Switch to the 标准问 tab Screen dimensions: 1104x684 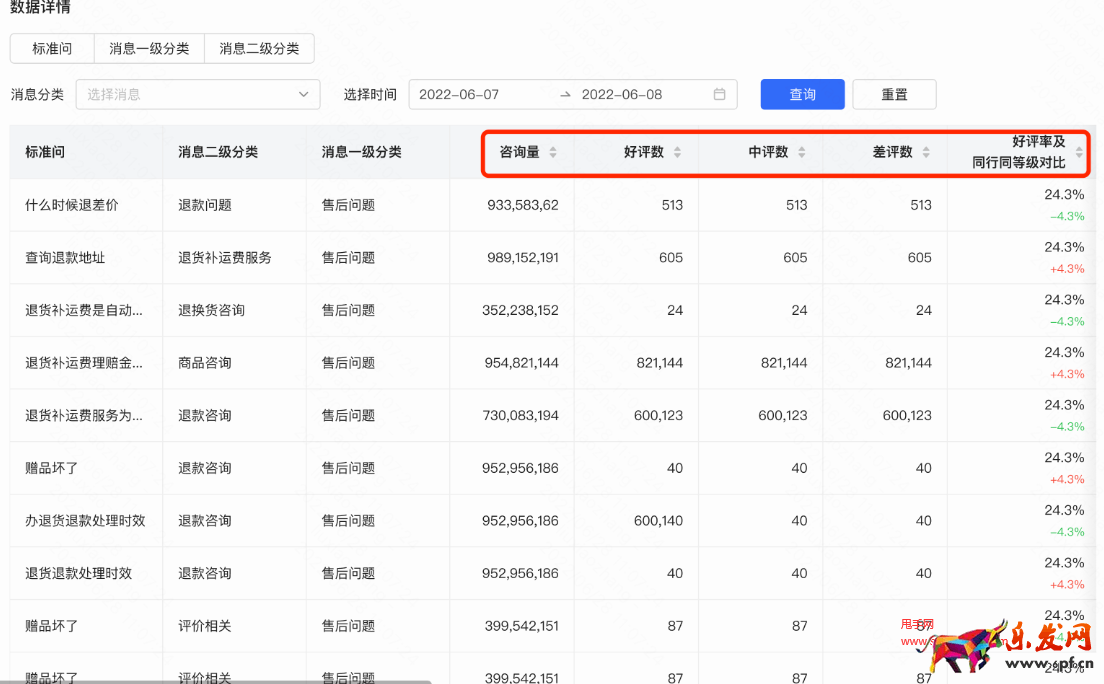(x=52, y=48)
